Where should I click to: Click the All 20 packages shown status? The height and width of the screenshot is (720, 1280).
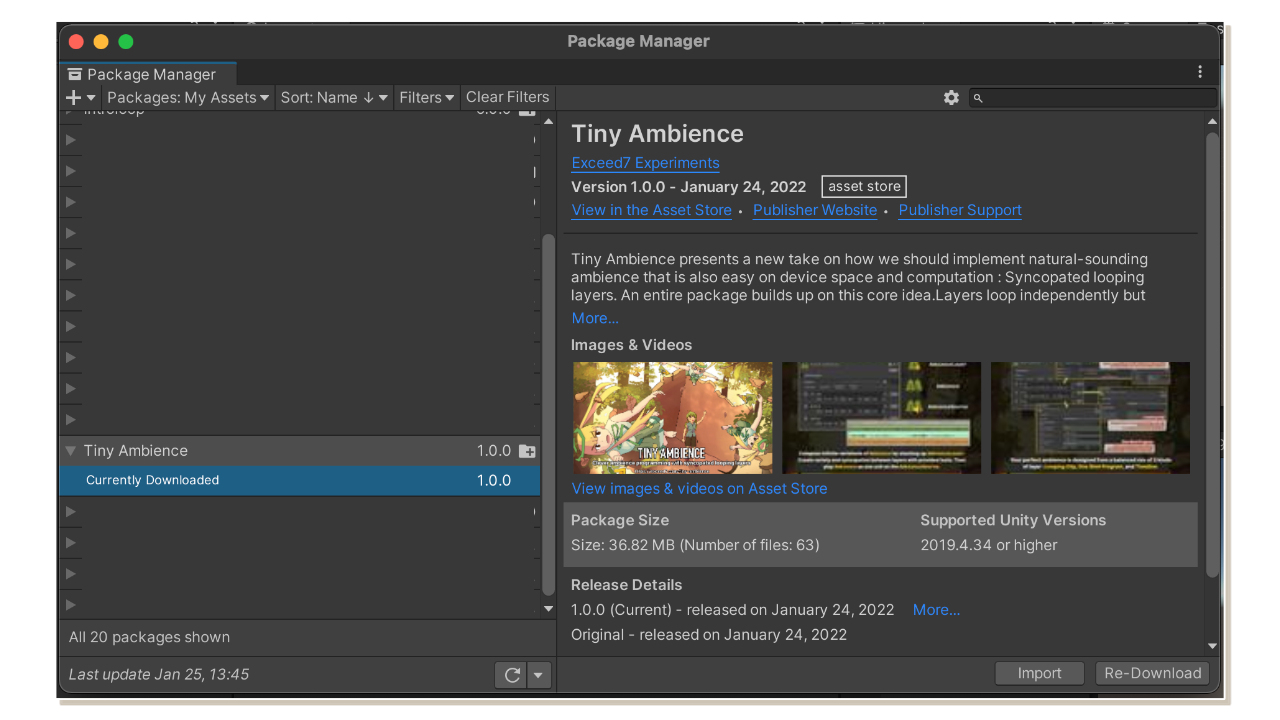tap(149, 637)
